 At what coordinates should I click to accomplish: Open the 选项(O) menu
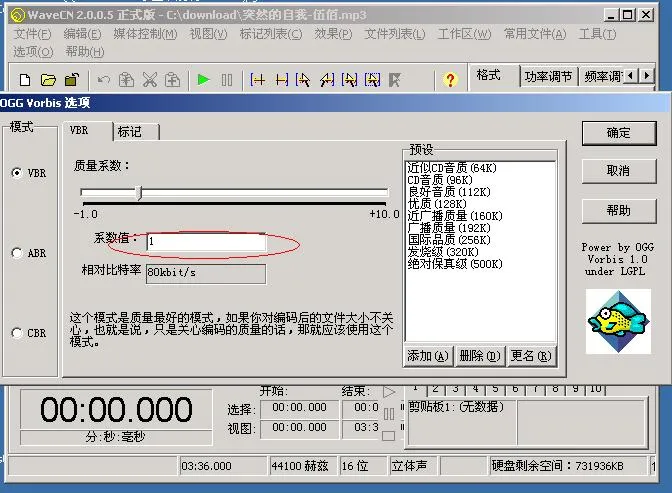click(x=33, y=52)
